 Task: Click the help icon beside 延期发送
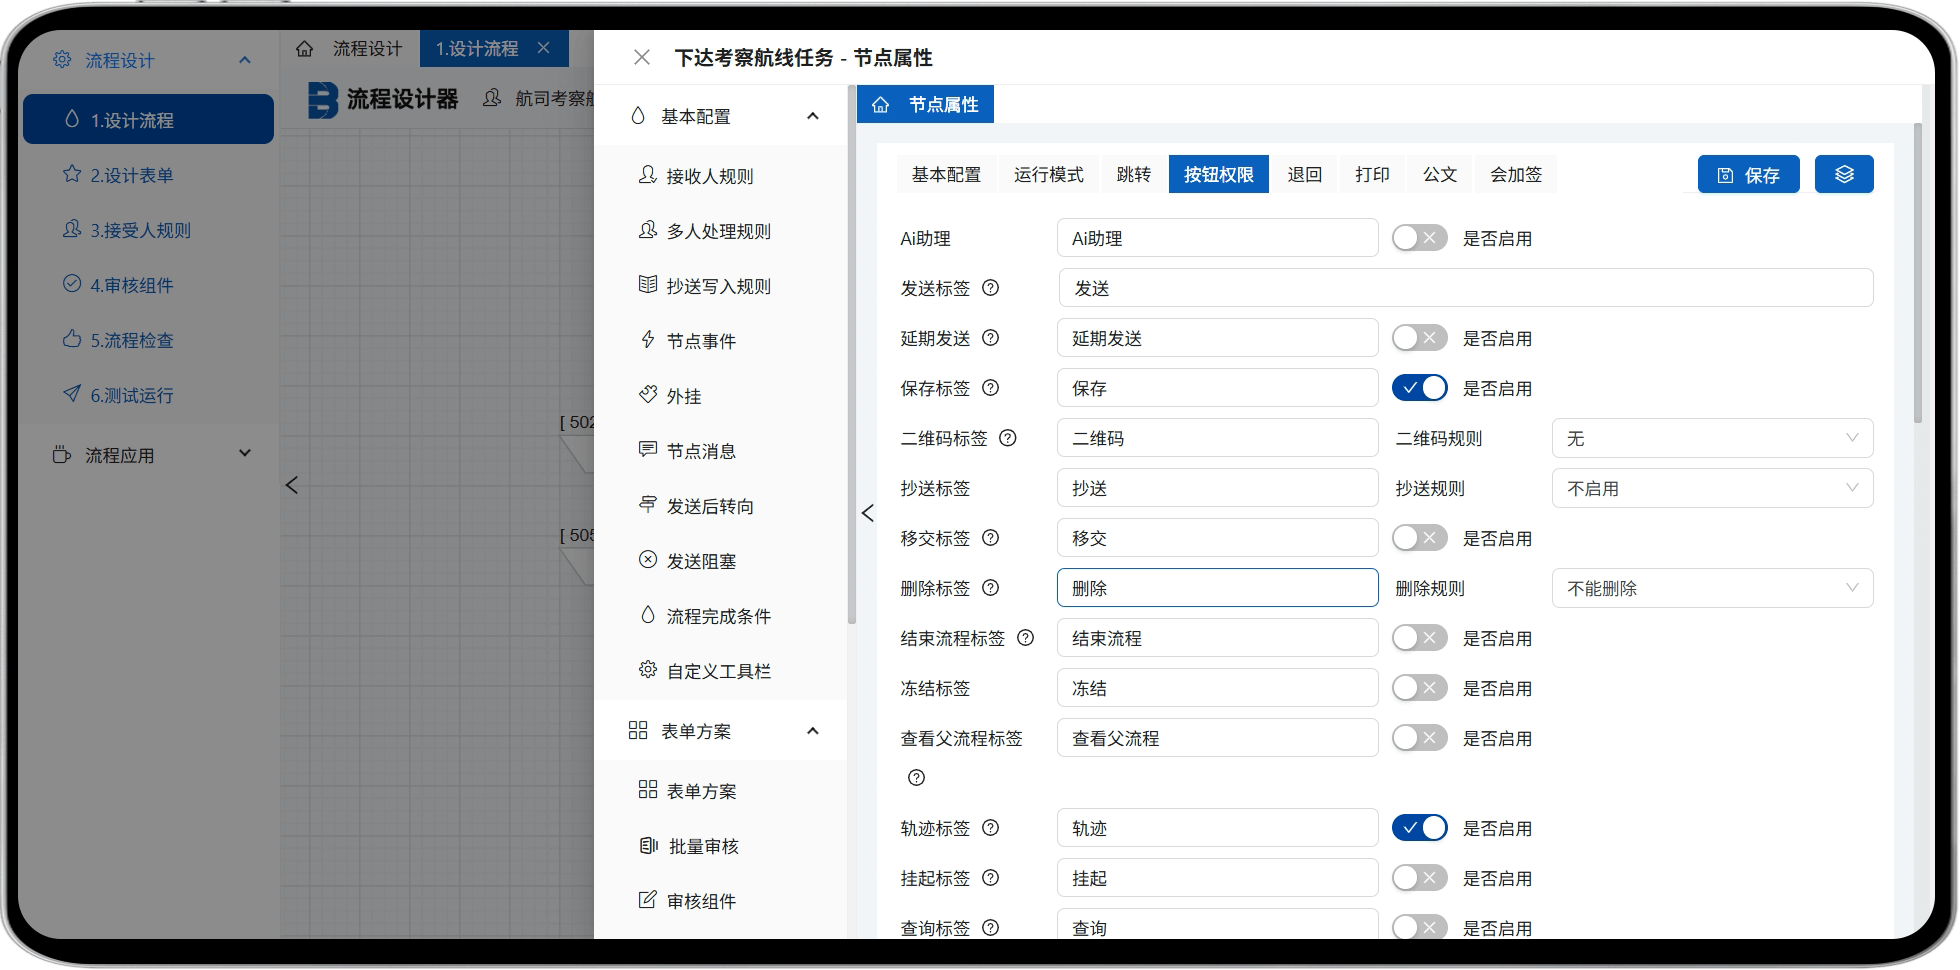[x=990, y=338]
